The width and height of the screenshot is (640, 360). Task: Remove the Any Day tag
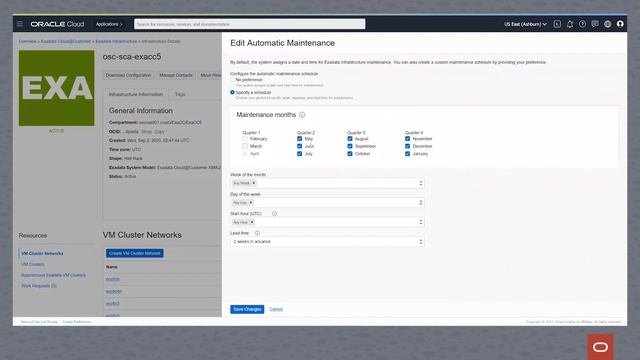tap(251, 203)
